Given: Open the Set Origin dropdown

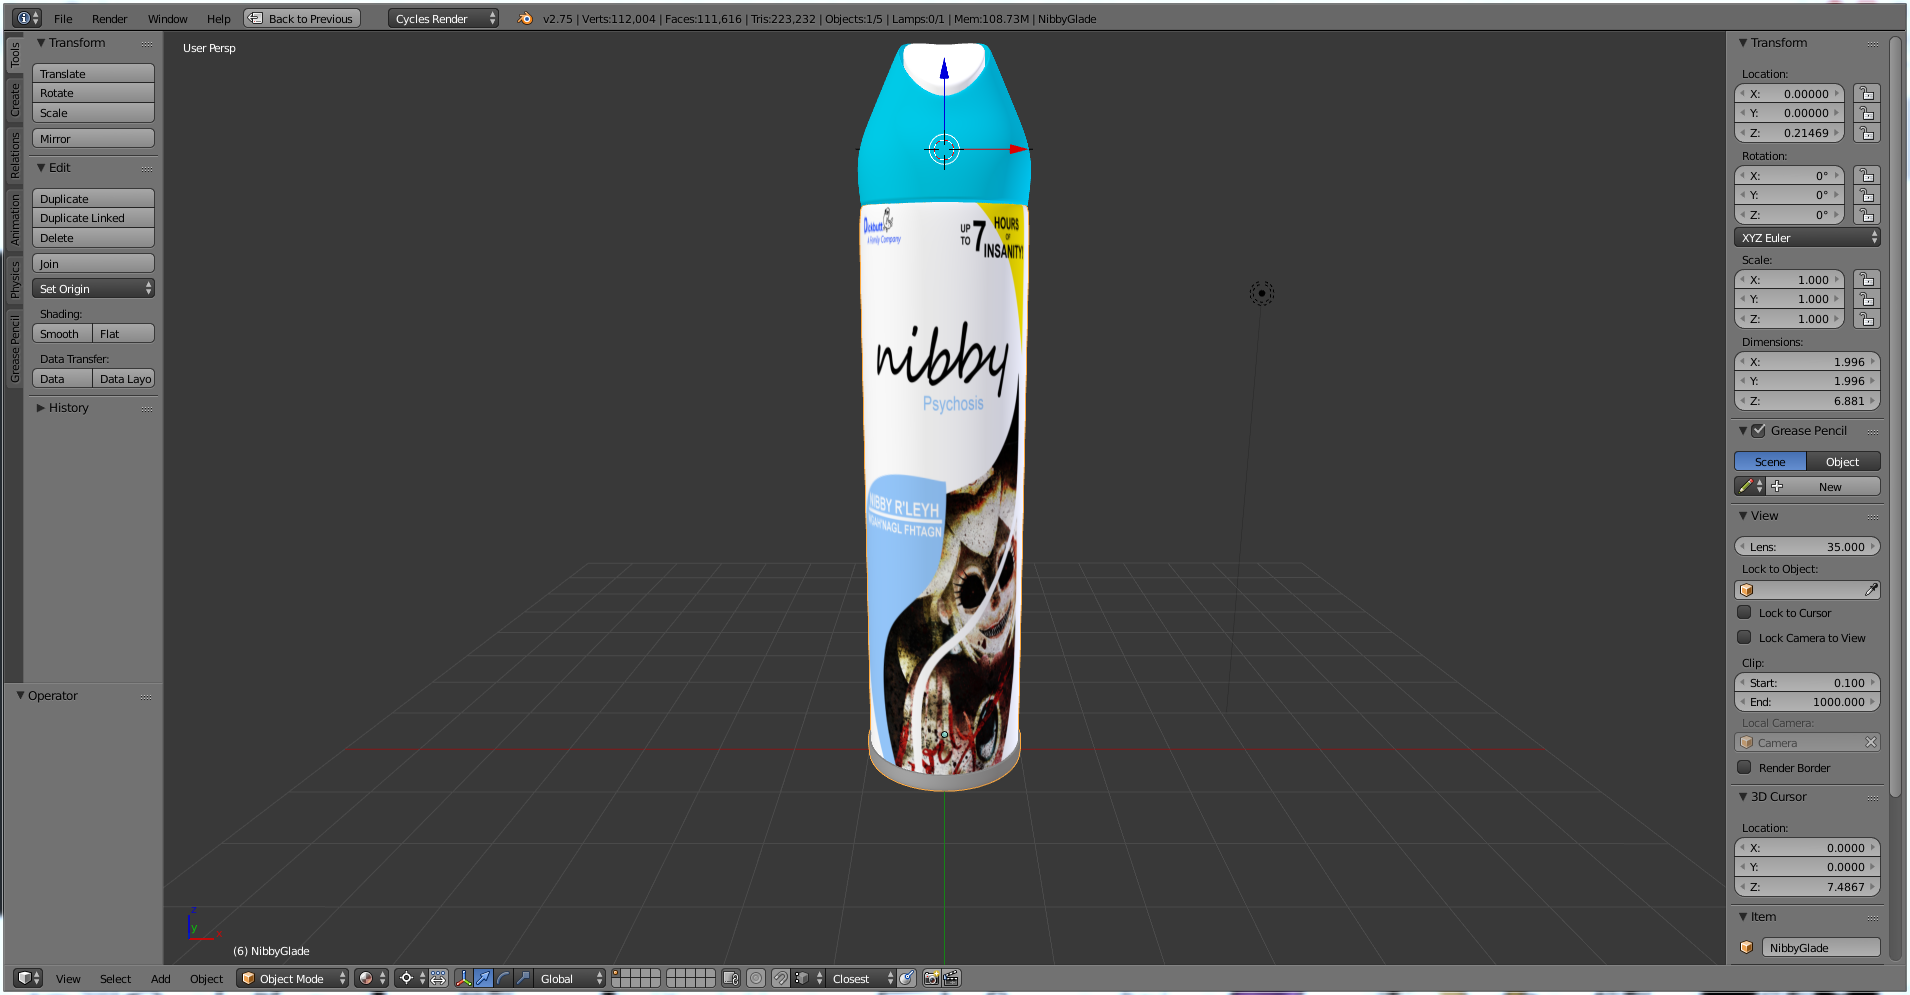Looking at the screenshot, I should [x=93, y=288].
